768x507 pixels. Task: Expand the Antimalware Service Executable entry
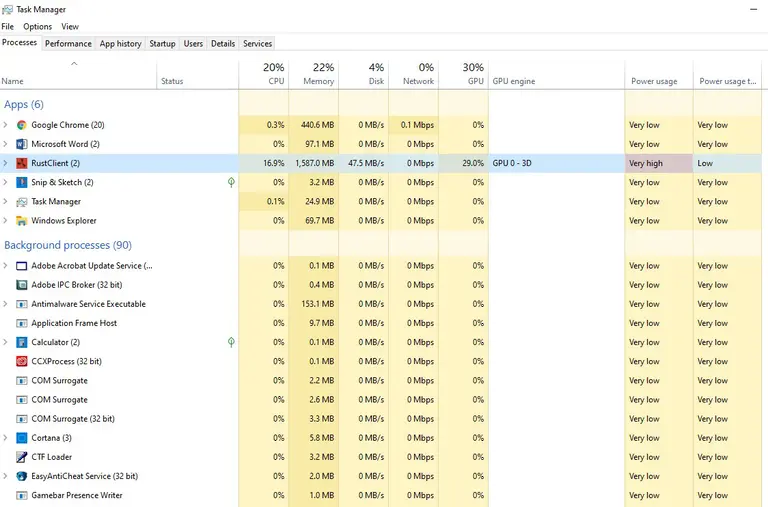pos(5,304)
